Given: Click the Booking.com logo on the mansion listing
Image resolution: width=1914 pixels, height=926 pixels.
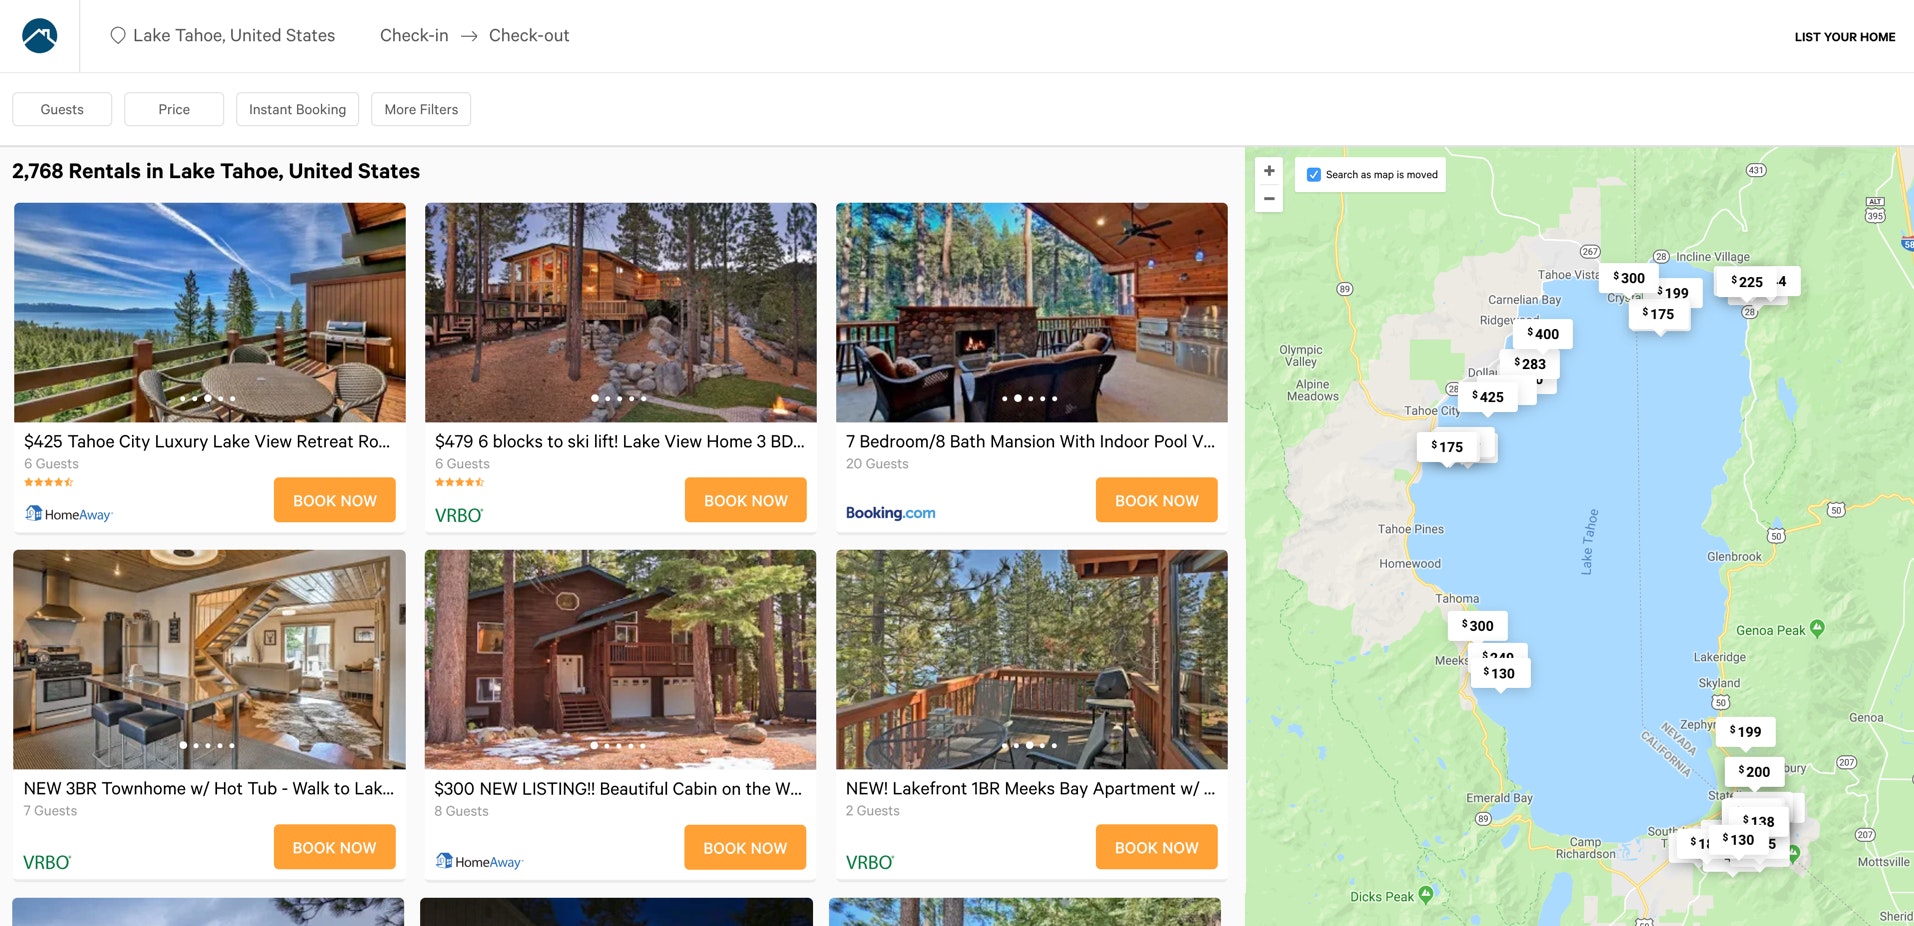Looking at the screenshot, I should (890, 512).
